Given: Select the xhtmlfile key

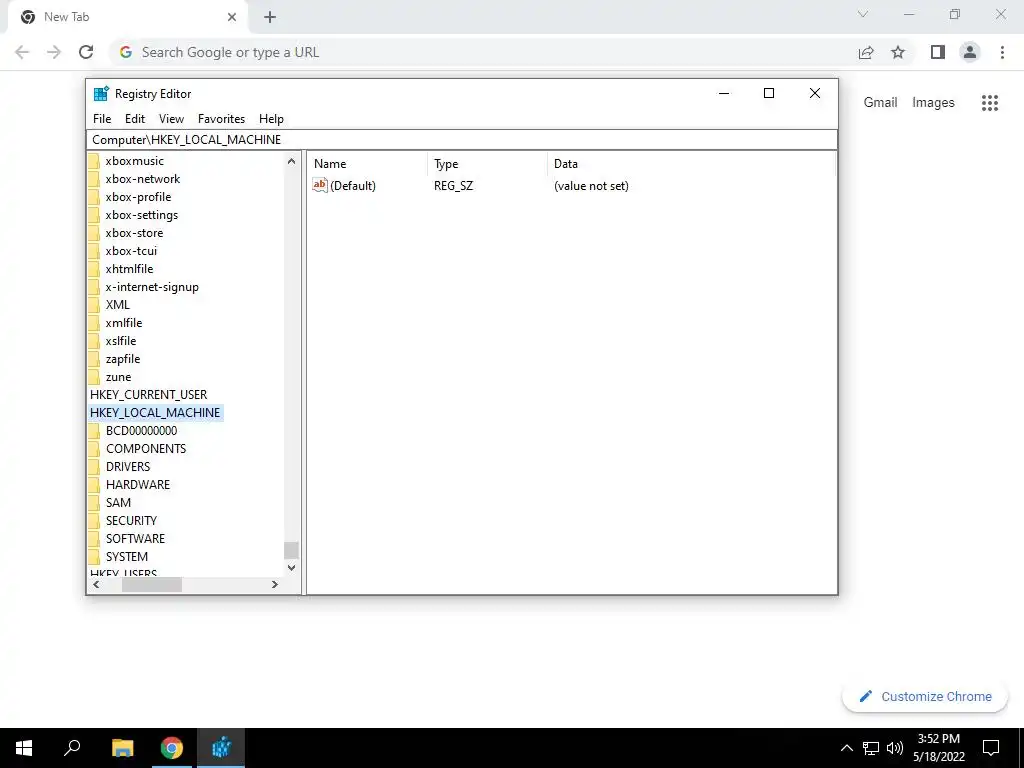Looking at the screenshot, I should [x=129, y=269].
